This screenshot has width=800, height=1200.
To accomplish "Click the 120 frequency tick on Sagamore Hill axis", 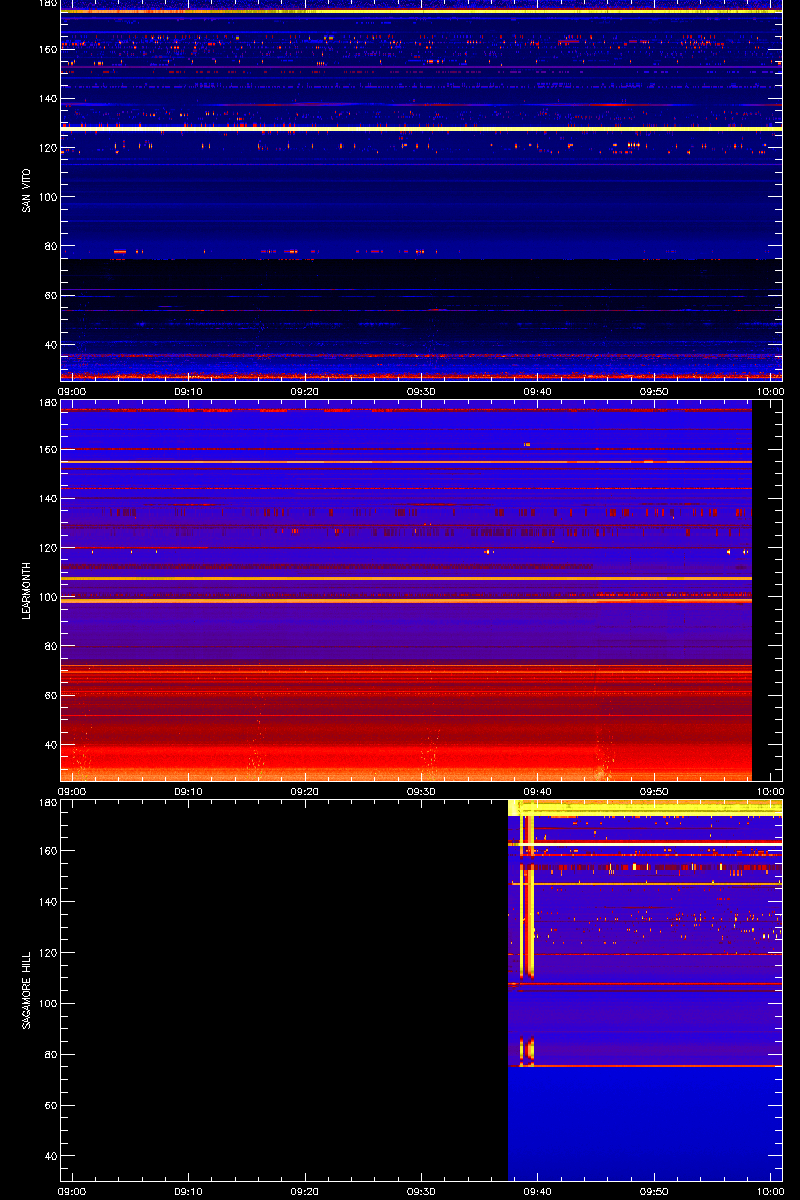I will pyautogui.click(x=46, y=953).
